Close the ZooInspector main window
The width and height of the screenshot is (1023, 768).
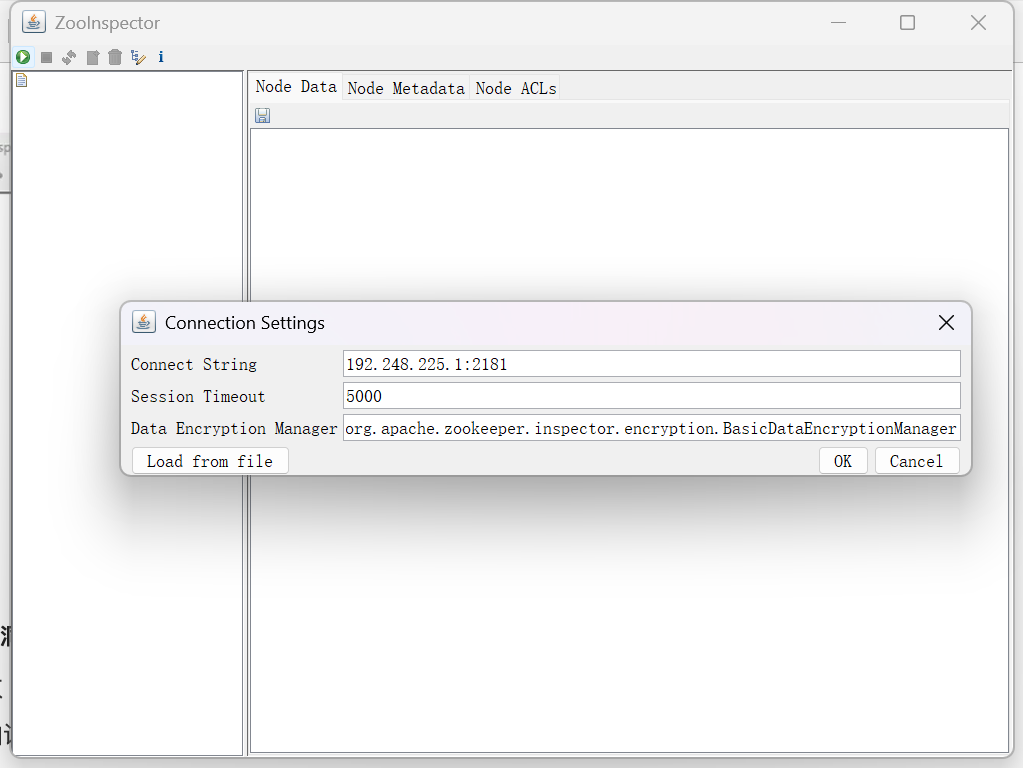pos(978,23)
